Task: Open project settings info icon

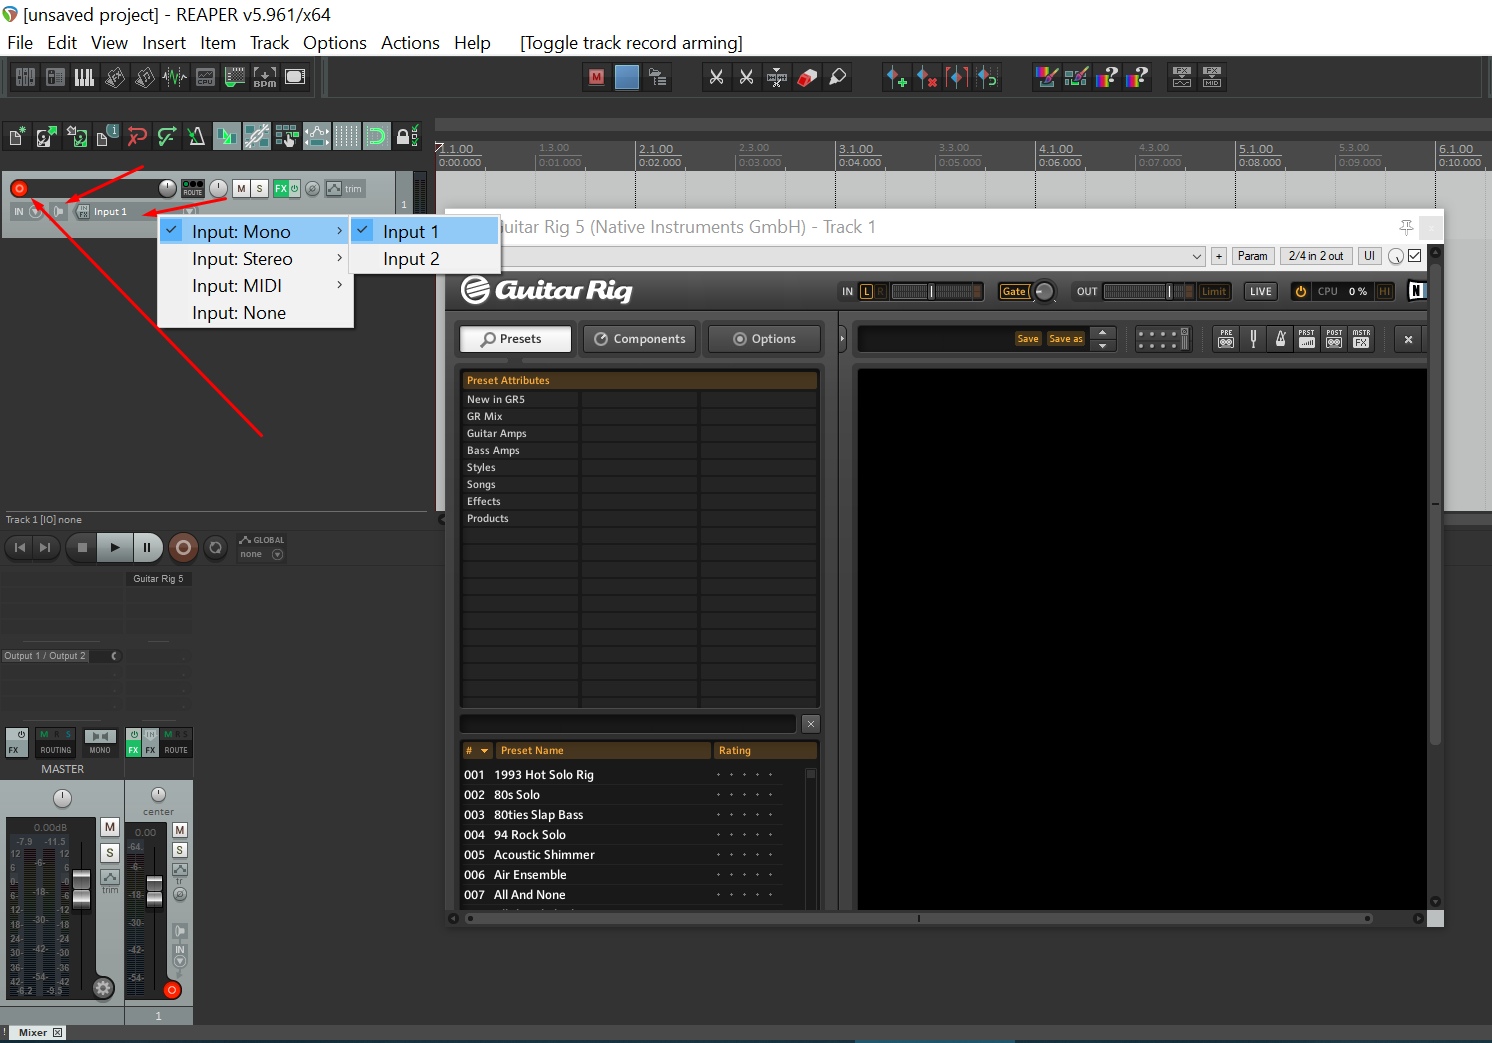Action: click(107, 136)
